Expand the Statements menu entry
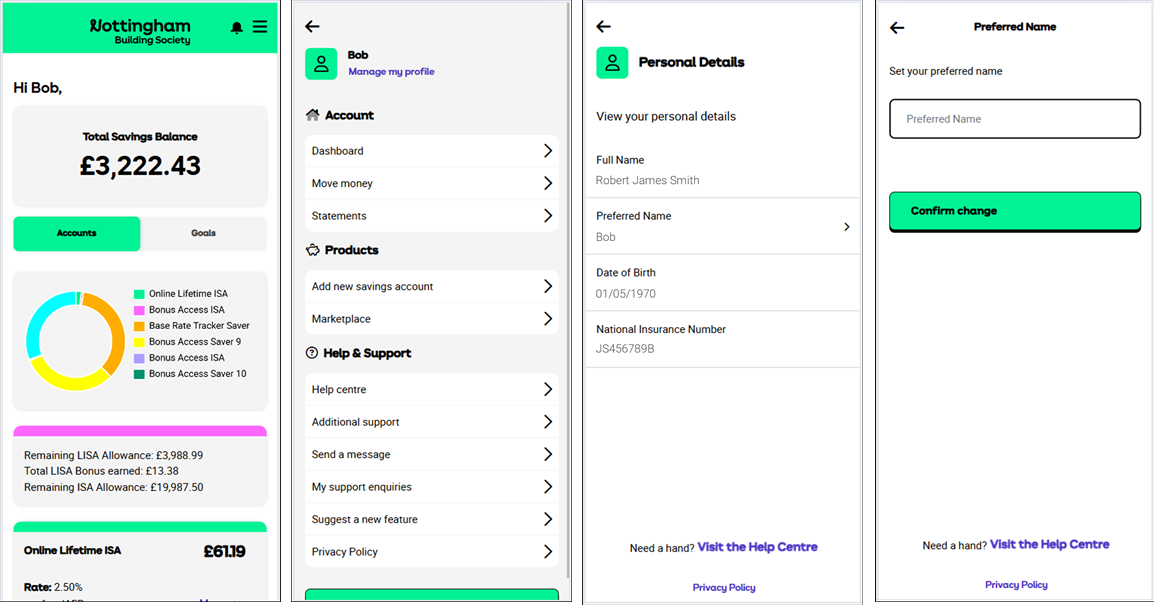The image size is (1154, 605). [431, 215]
